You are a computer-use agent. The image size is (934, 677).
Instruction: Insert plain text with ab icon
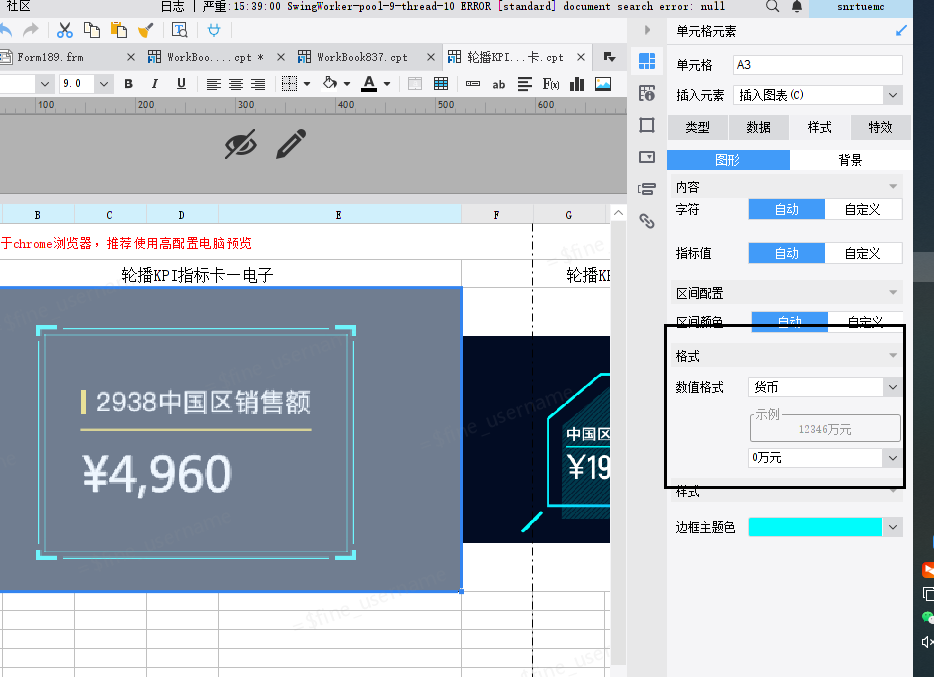coord(499,85)
